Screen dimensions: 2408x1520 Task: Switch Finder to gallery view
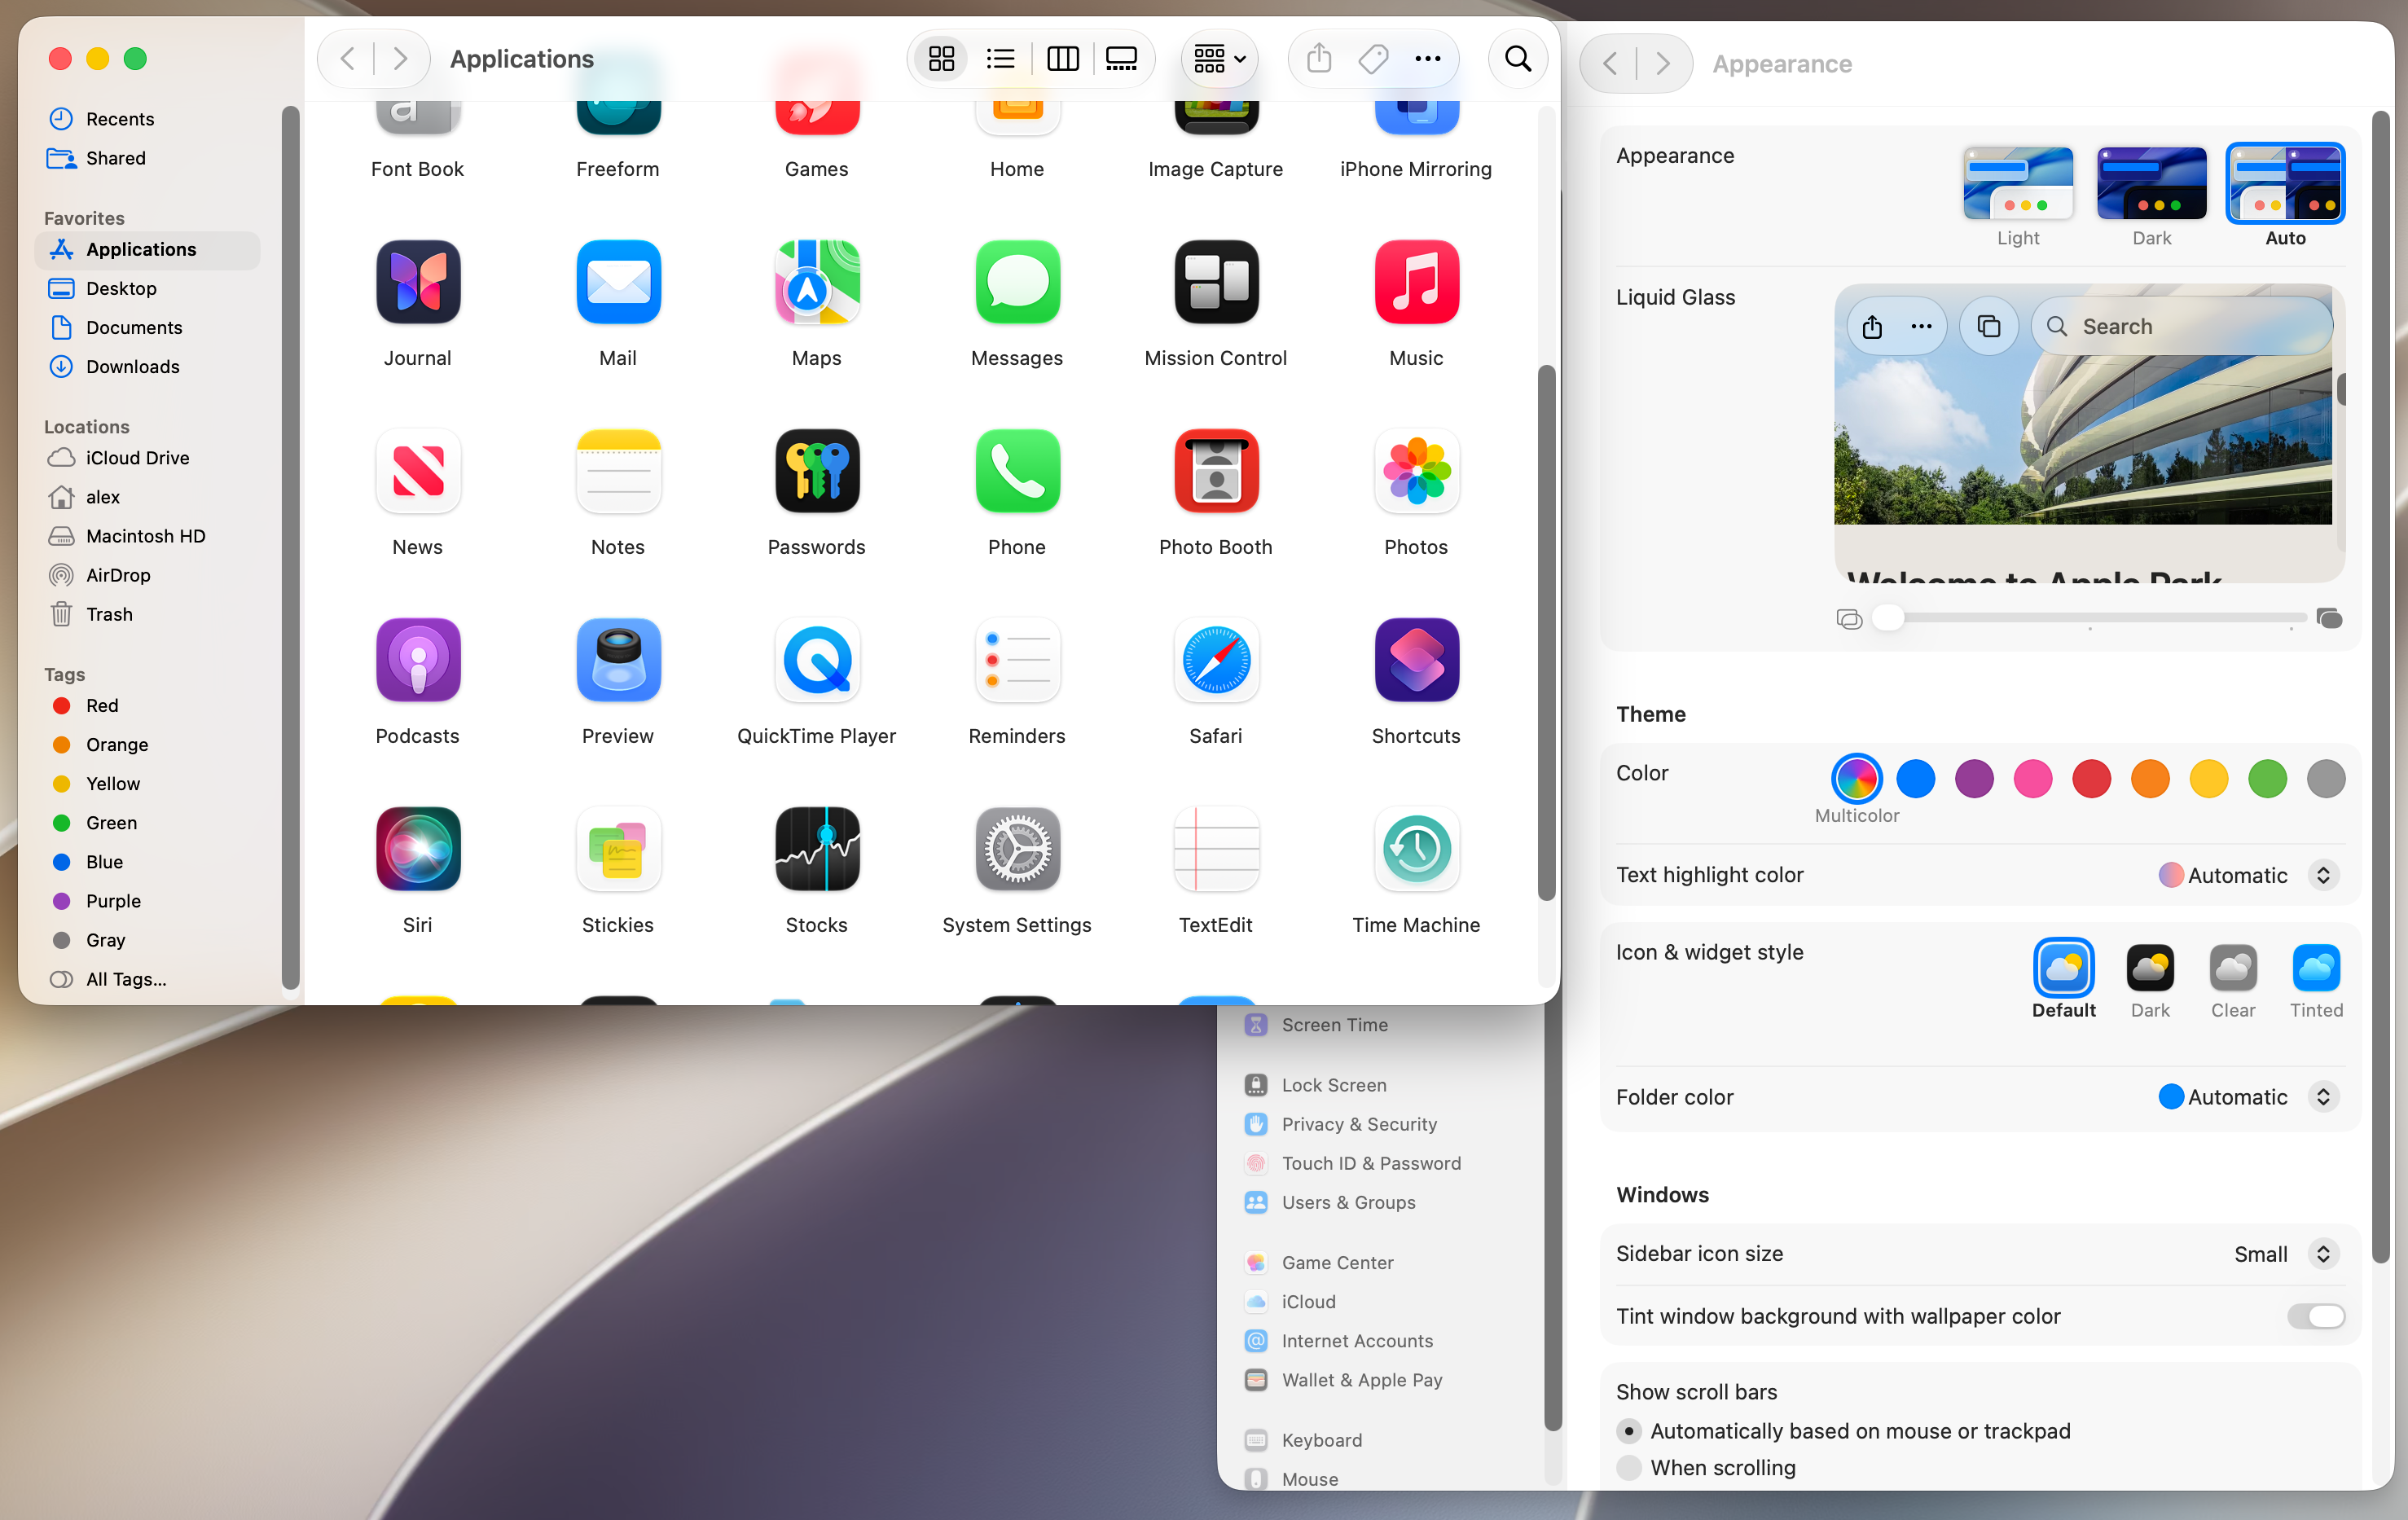tap(1121, 59)
